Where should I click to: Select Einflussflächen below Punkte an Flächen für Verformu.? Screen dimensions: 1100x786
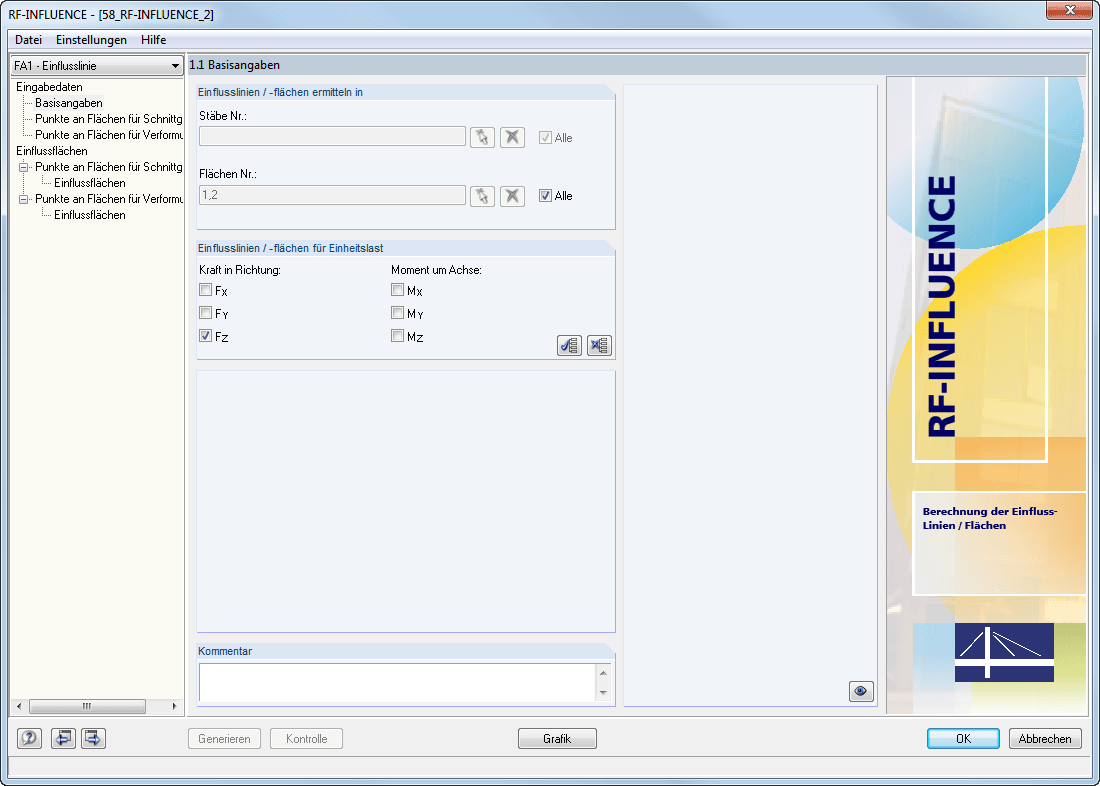point(90,215)
